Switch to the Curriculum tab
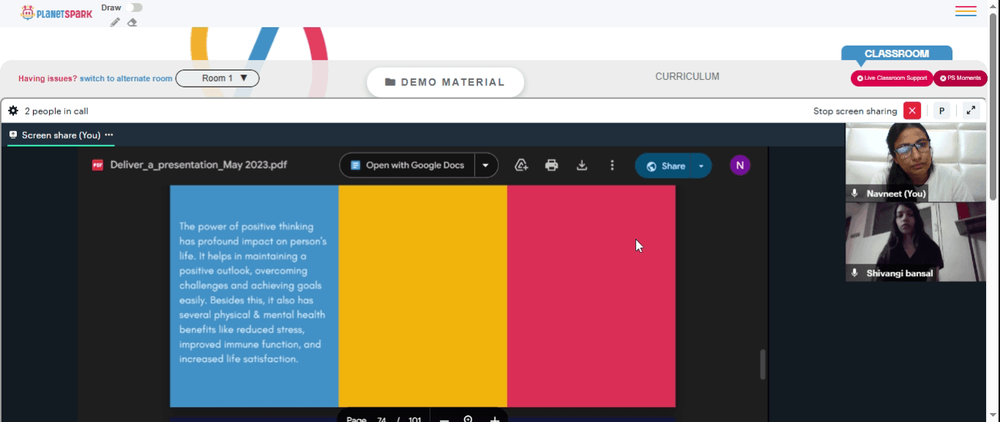This screenshot has height=422, width=1000. pyautogui.click(x=687, y=76)
